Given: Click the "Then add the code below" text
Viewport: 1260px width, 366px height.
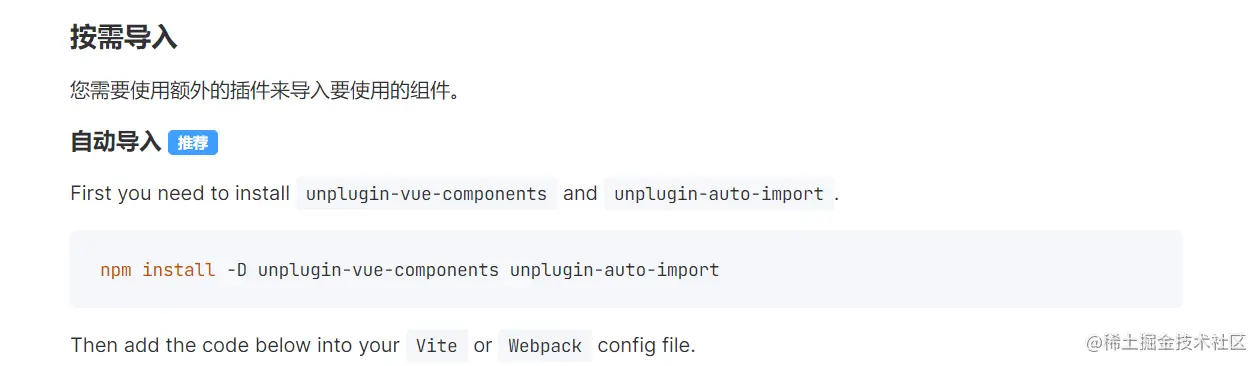Looking at the screenshot, I should click(235, 346).
